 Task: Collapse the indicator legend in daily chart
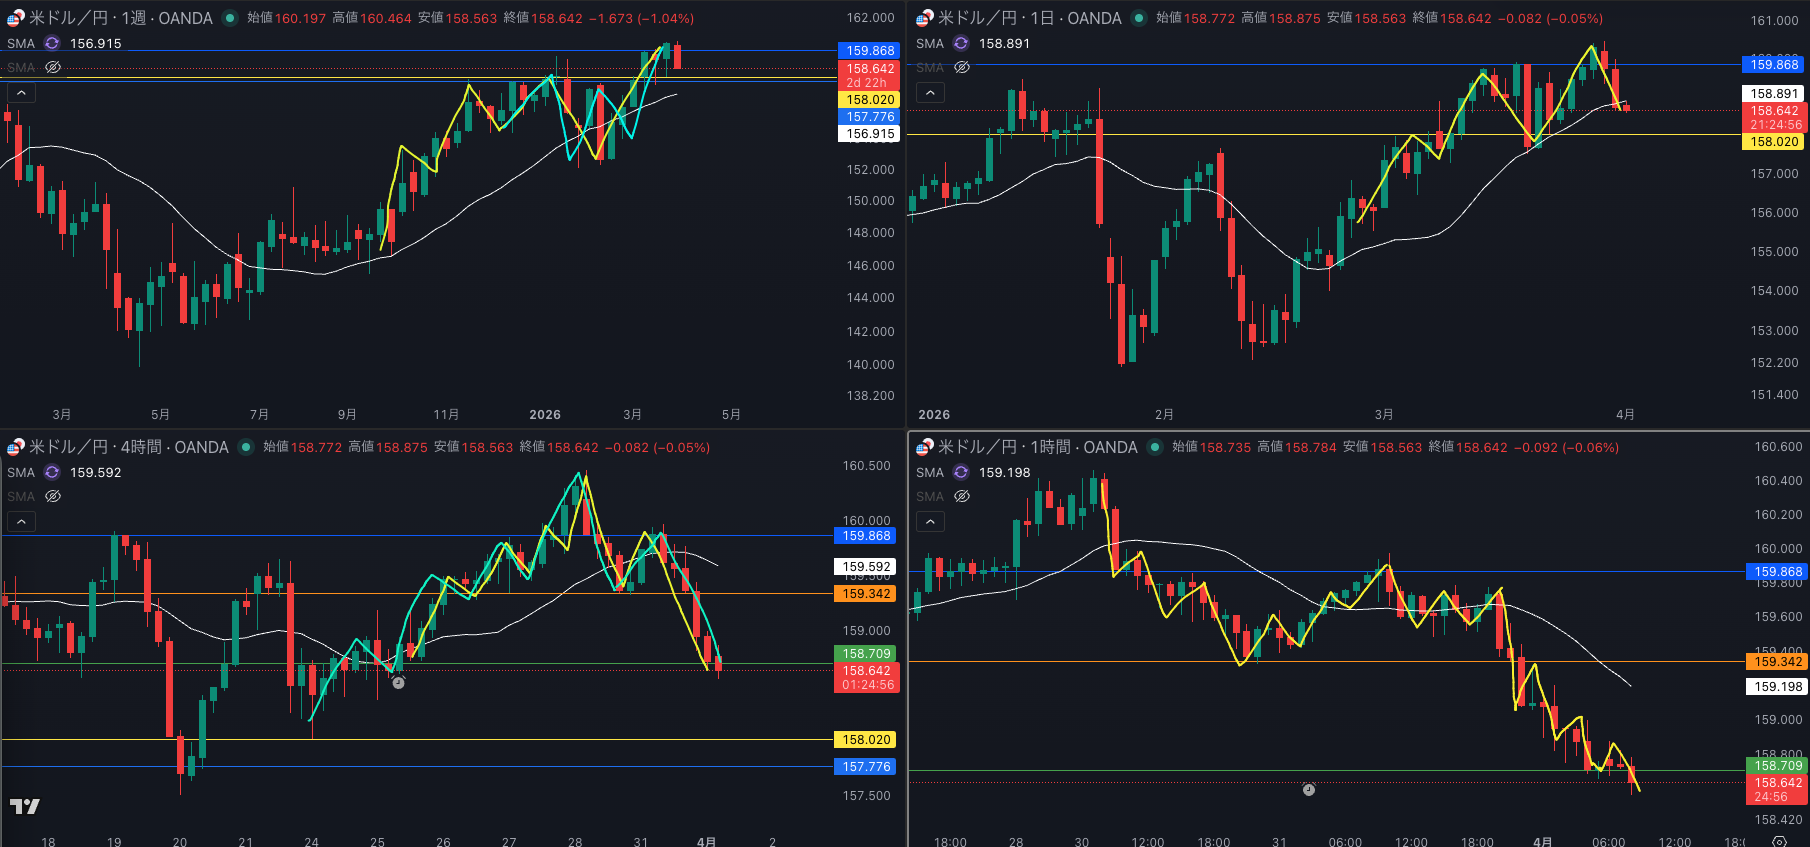(930, 92)
